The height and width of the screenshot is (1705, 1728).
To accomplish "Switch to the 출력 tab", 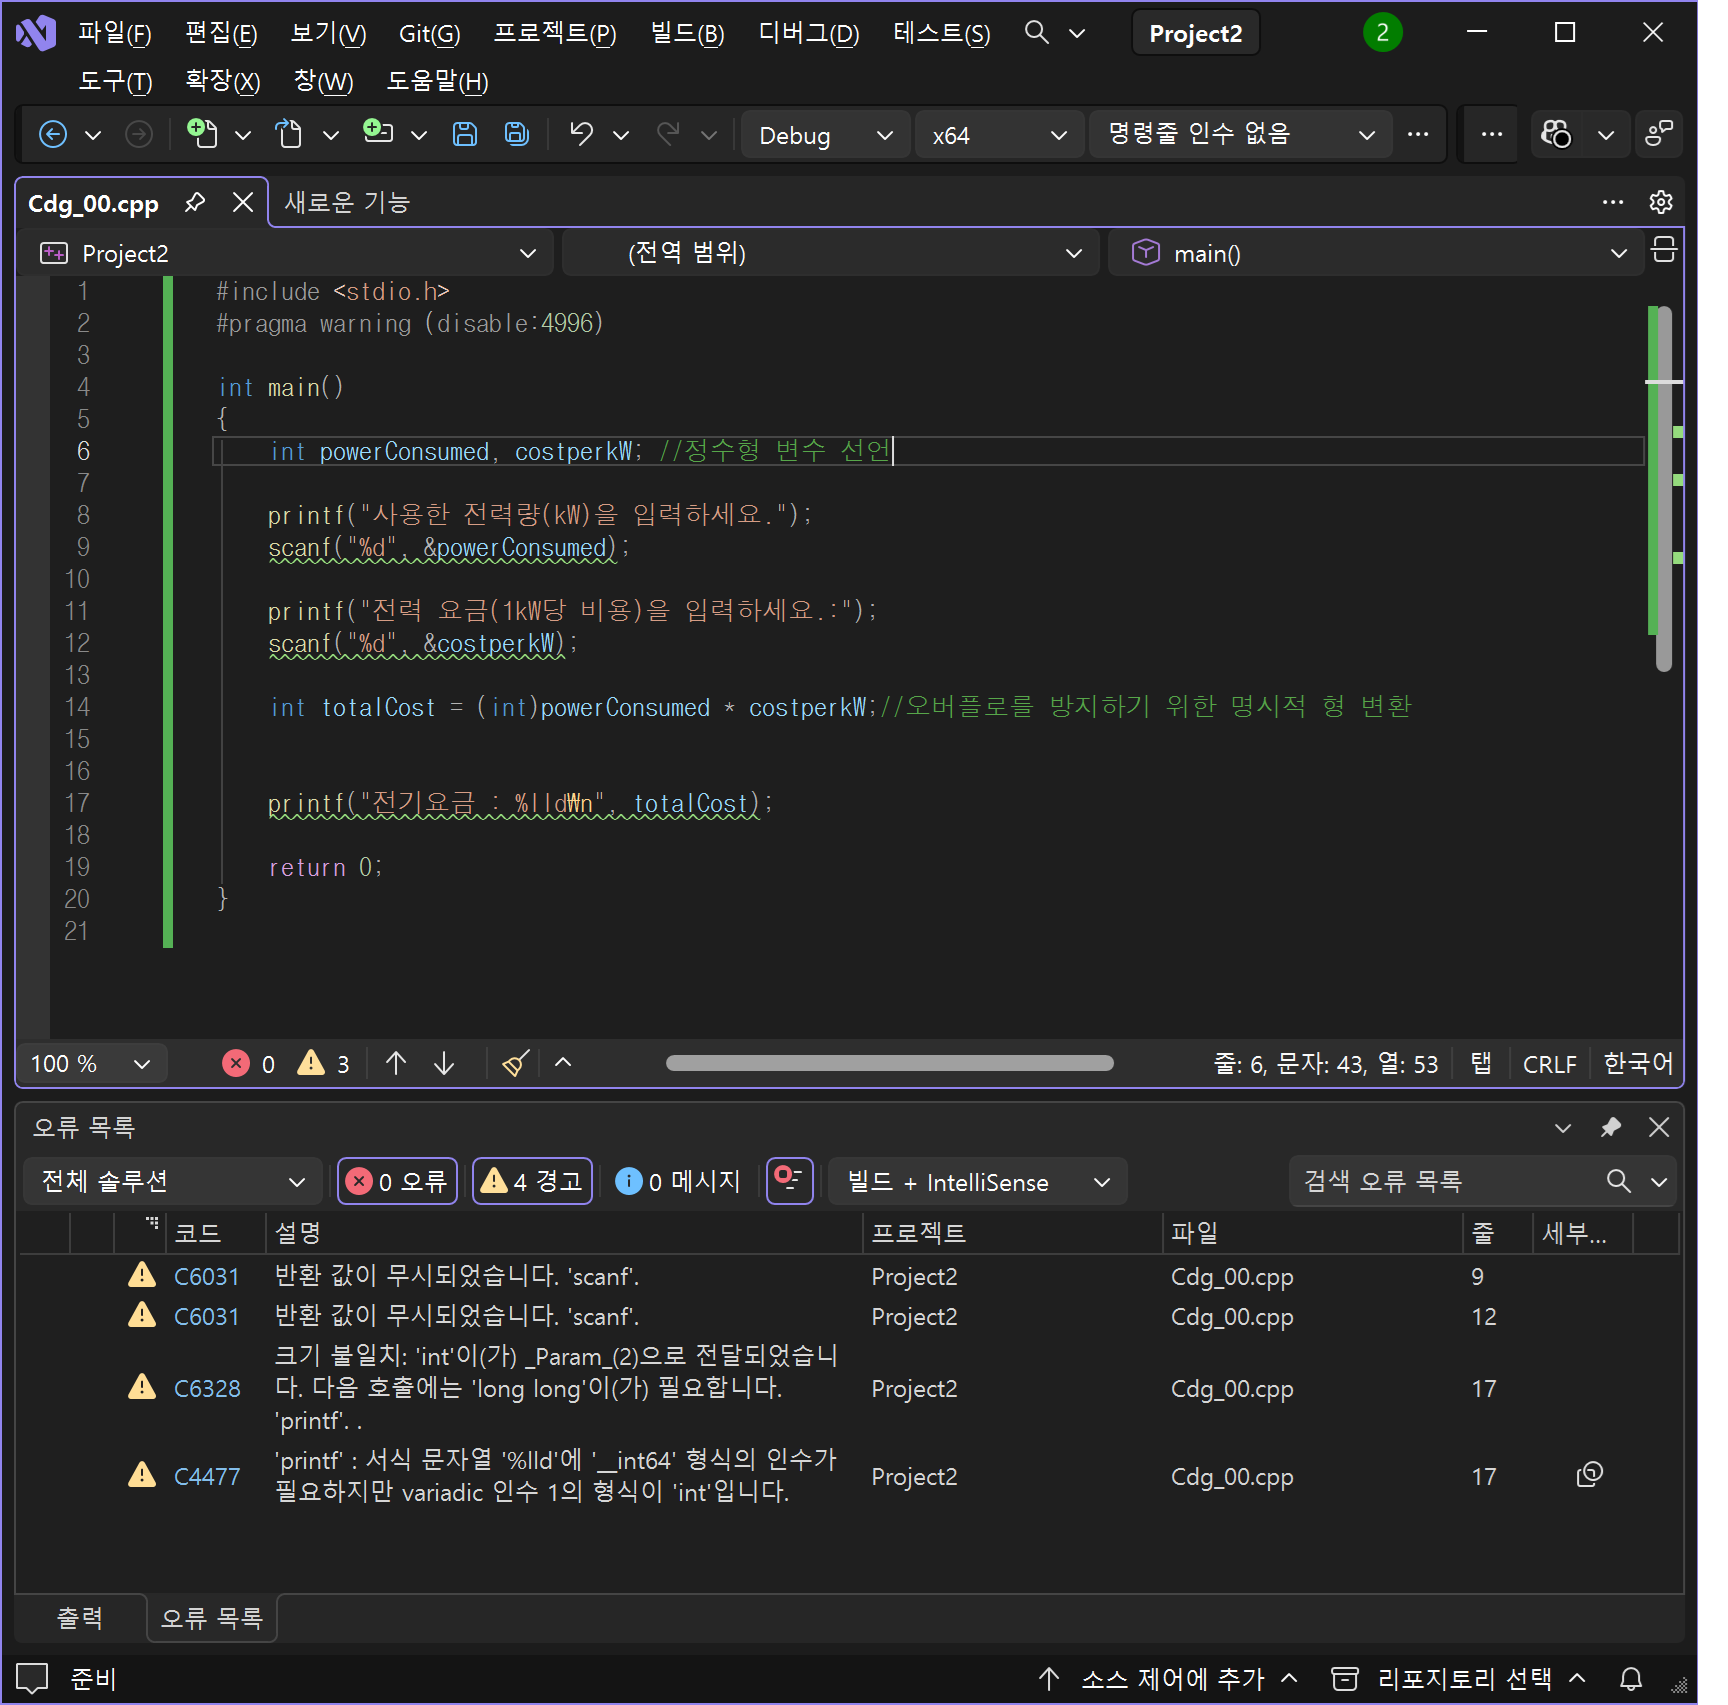I will tap(80, 1617).
